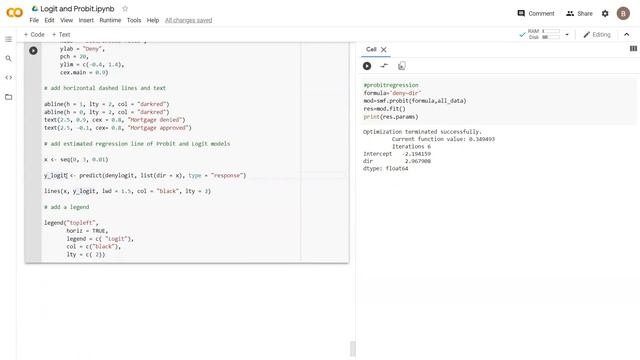The image size is (640, 360).
Task: Click the 'Mortgage denied' text line
Action: pos(115,120)
